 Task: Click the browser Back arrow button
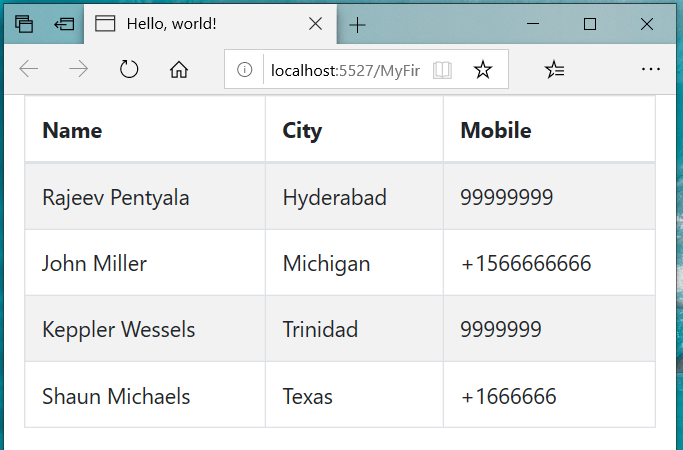click(x=29, y=69)
